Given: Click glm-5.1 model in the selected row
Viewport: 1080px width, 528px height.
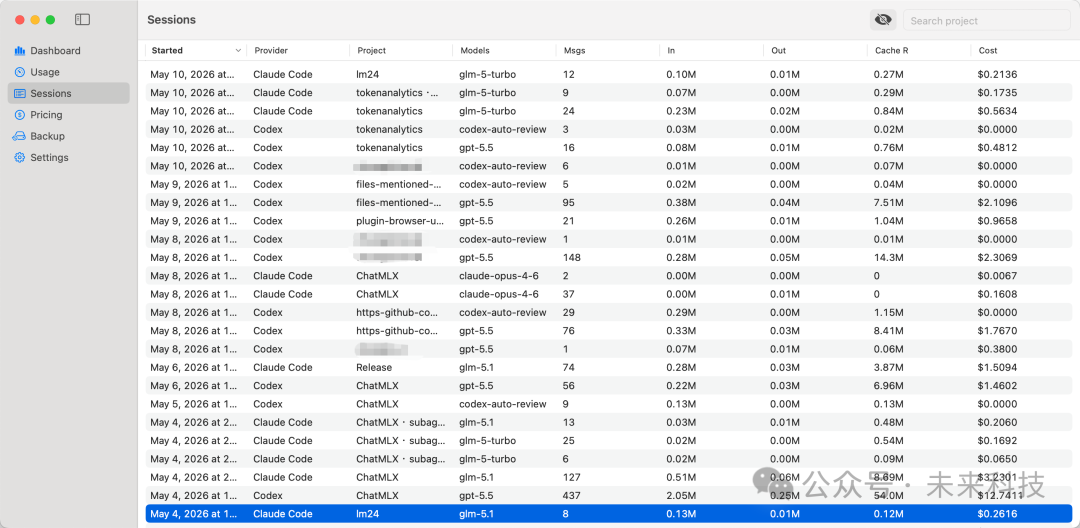Looking at the screenshot, I should pos(477,514).
